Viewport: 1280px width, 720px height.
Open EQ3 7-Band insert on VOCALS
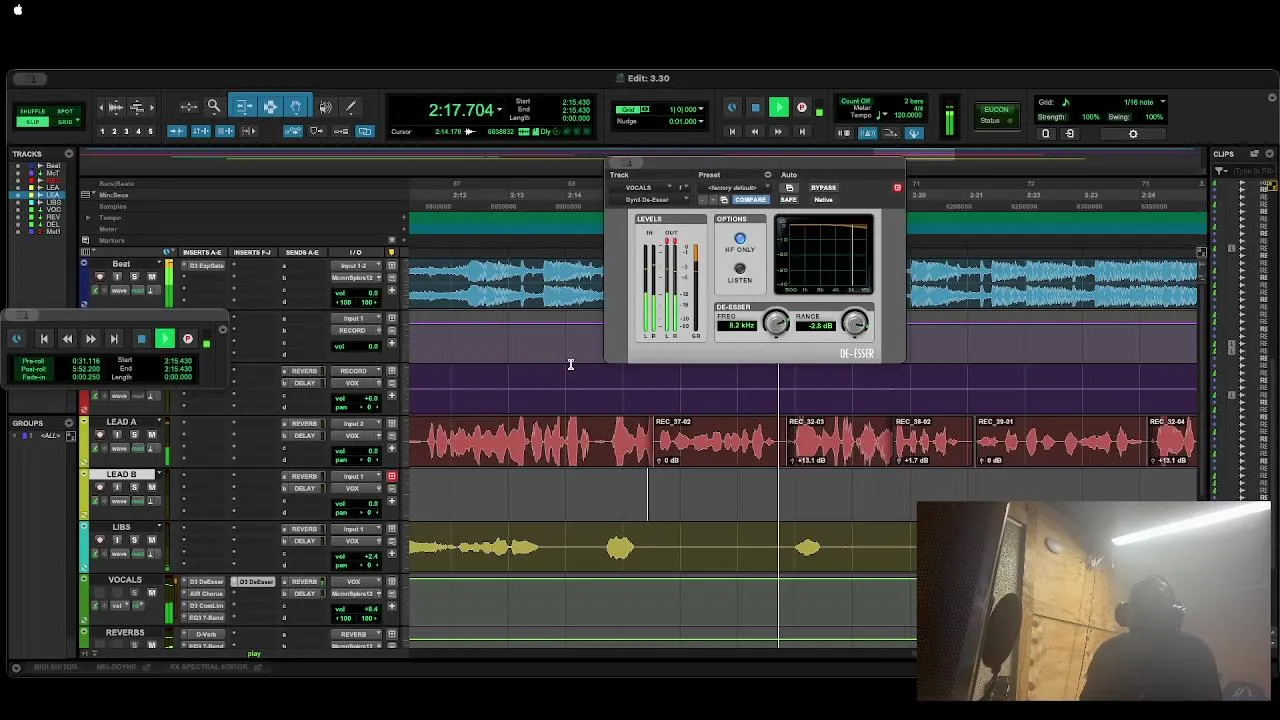tap(206, 618)
